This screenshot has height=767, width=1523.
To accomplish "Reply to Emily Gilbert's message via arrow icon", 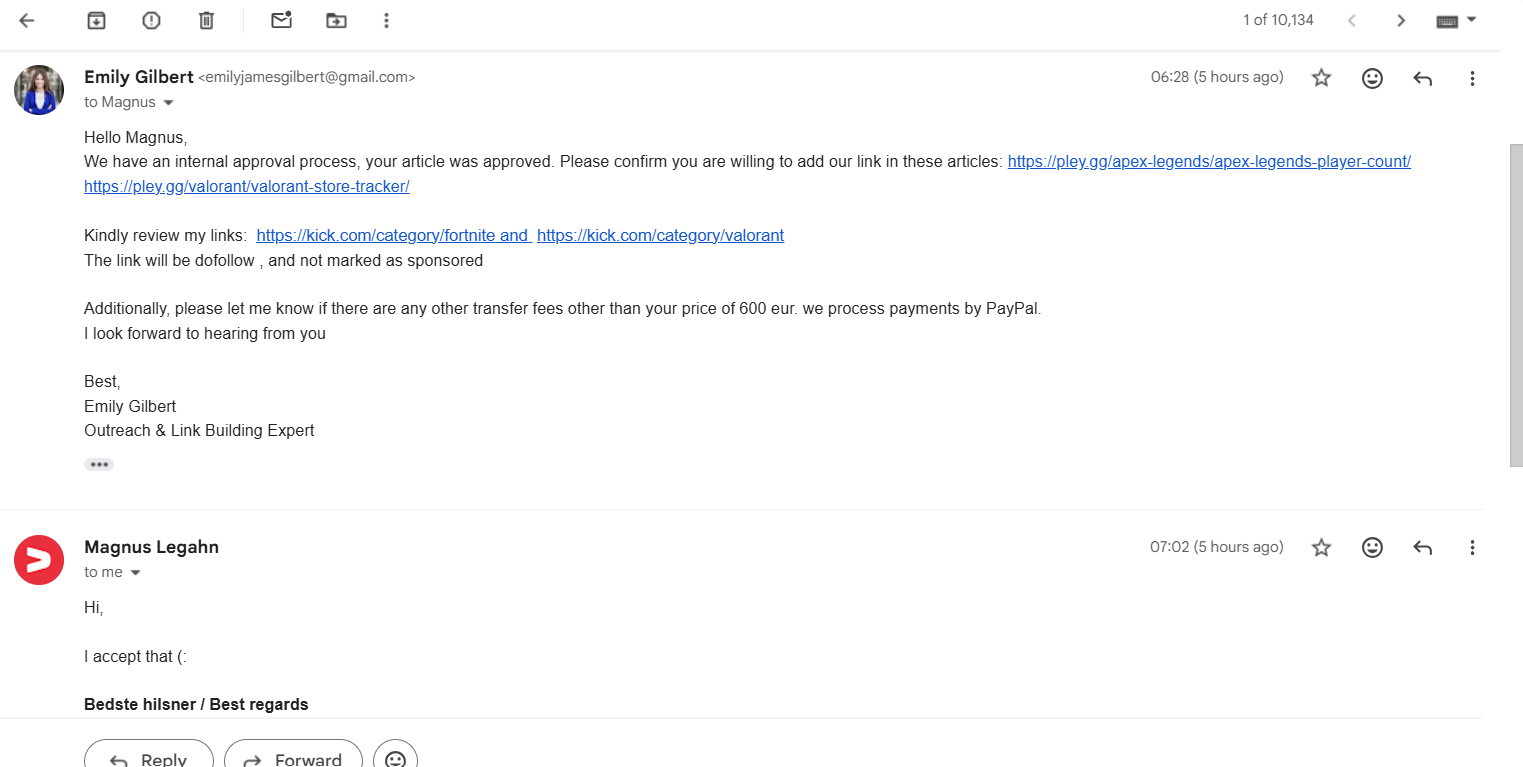I will tap(1423, 78).
